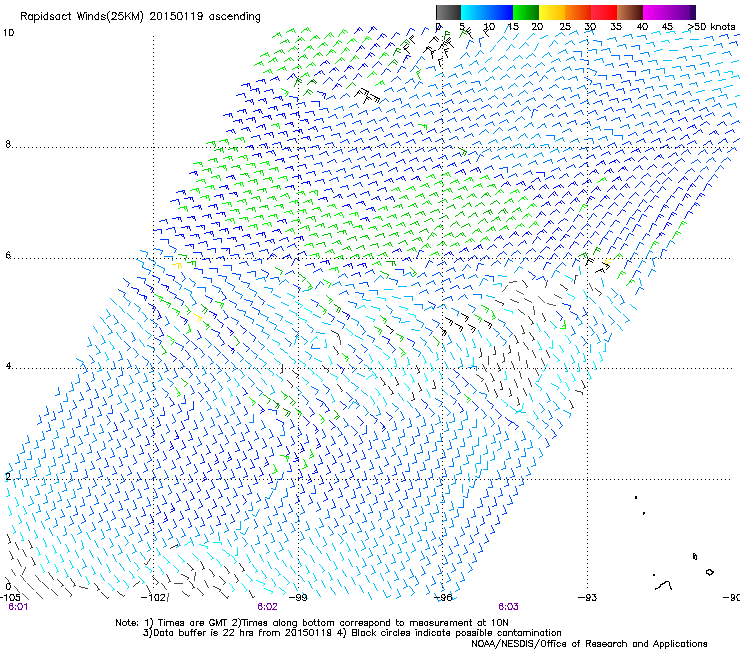Click the longitude label '-99'
The height and width of the screenshot is (650, 740).
298,598
